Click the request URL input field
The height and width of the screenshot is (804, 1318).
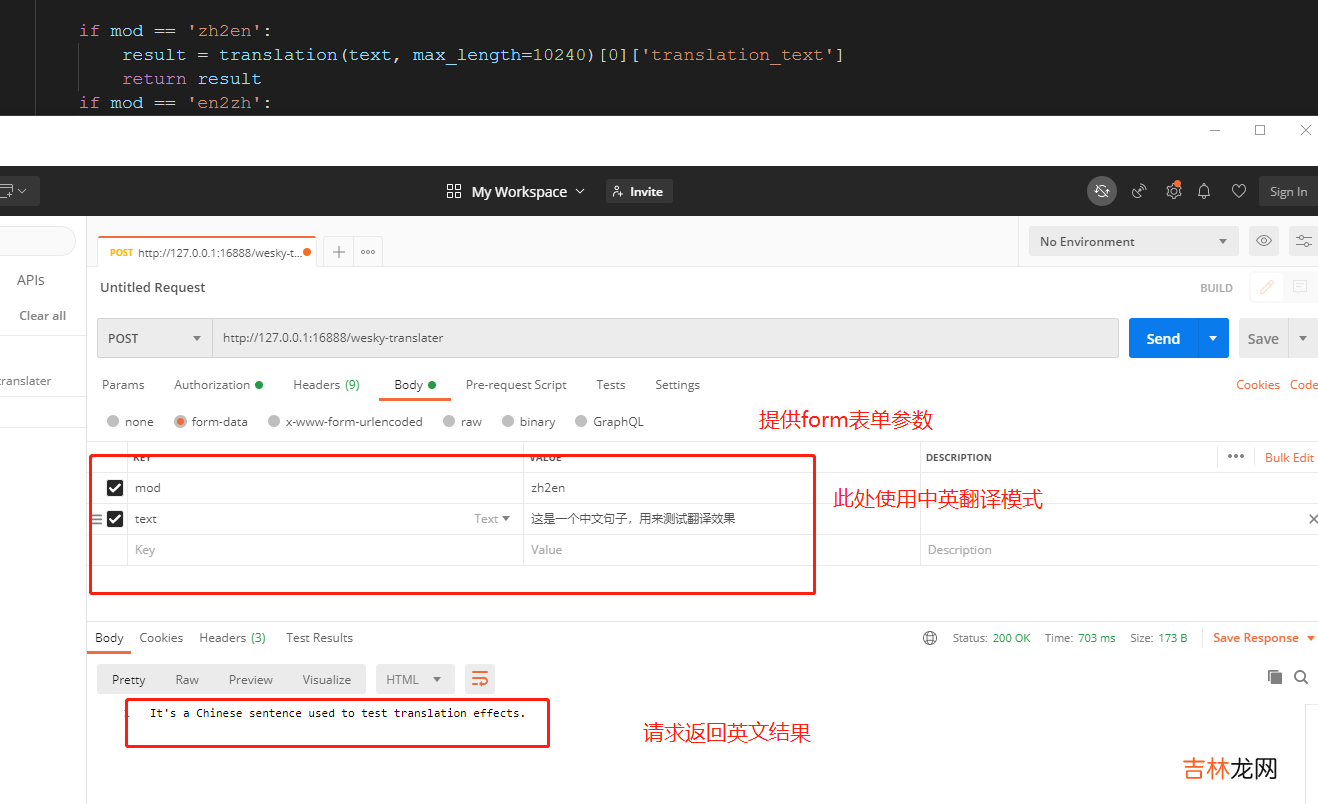click(x=664, y=338)
